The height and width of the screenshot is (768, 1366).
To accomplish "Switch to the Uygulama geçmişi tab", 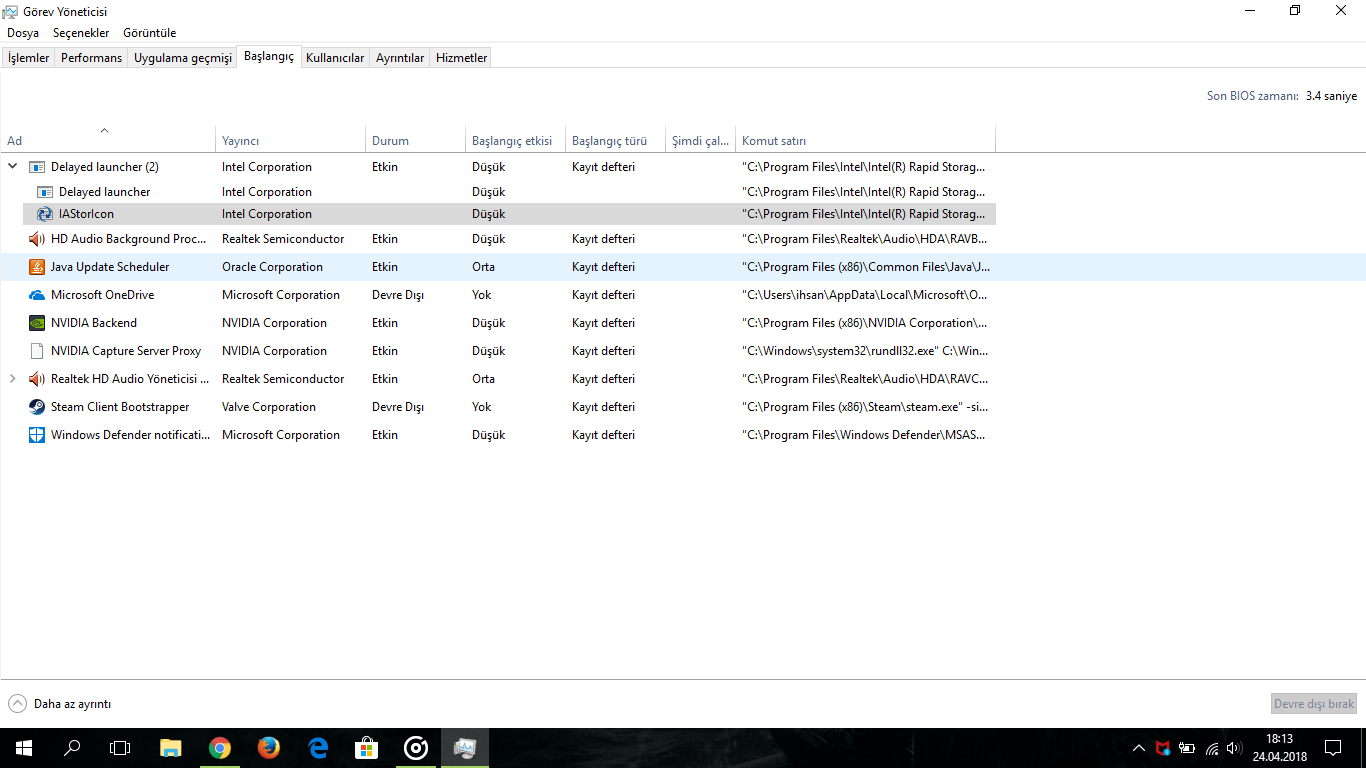I will 183,58.
